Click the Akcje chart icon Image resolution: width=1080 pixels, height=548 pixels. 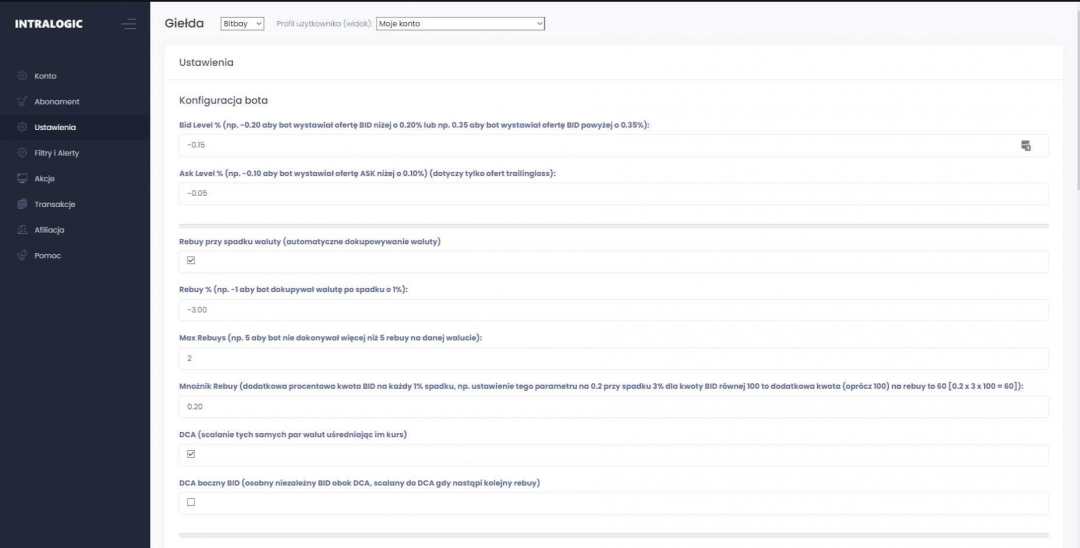(22, 179)
